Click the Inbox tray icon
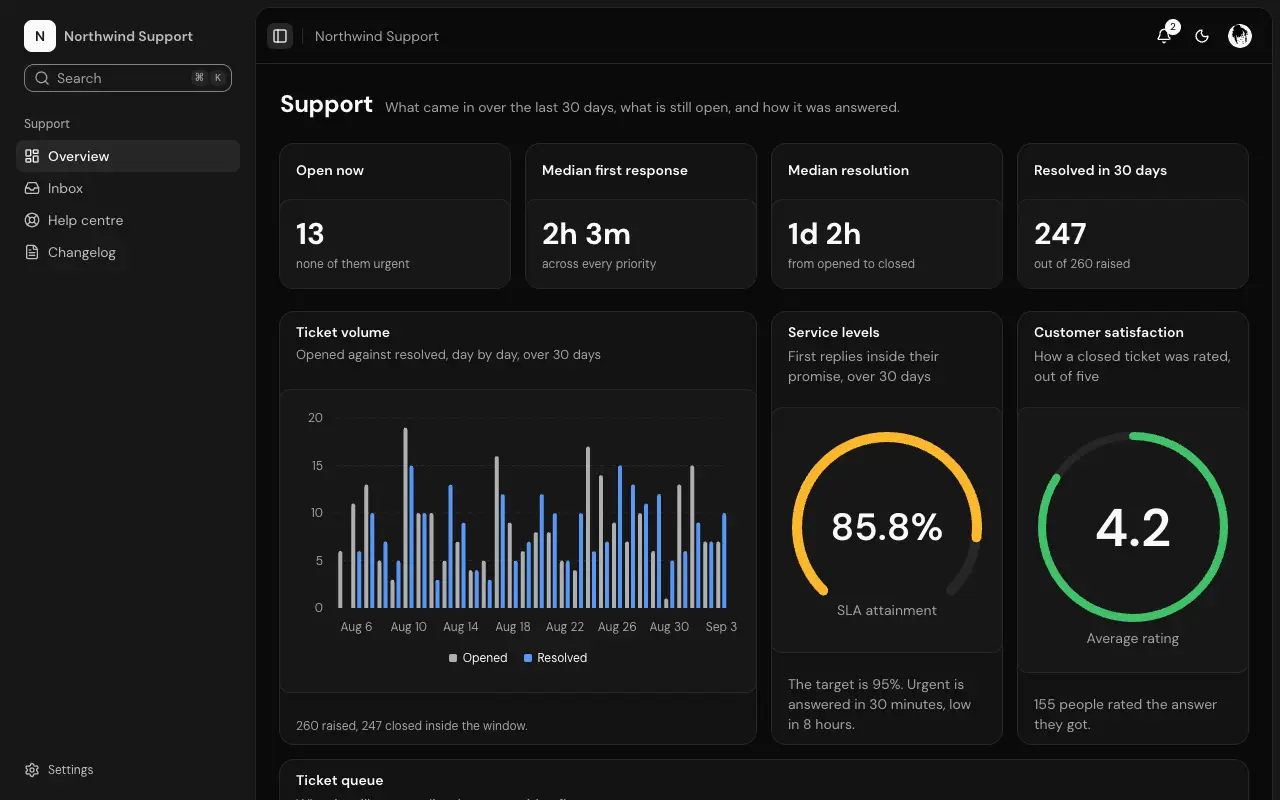This screenshot has width=1280, height=800. [x=32, y=188]
